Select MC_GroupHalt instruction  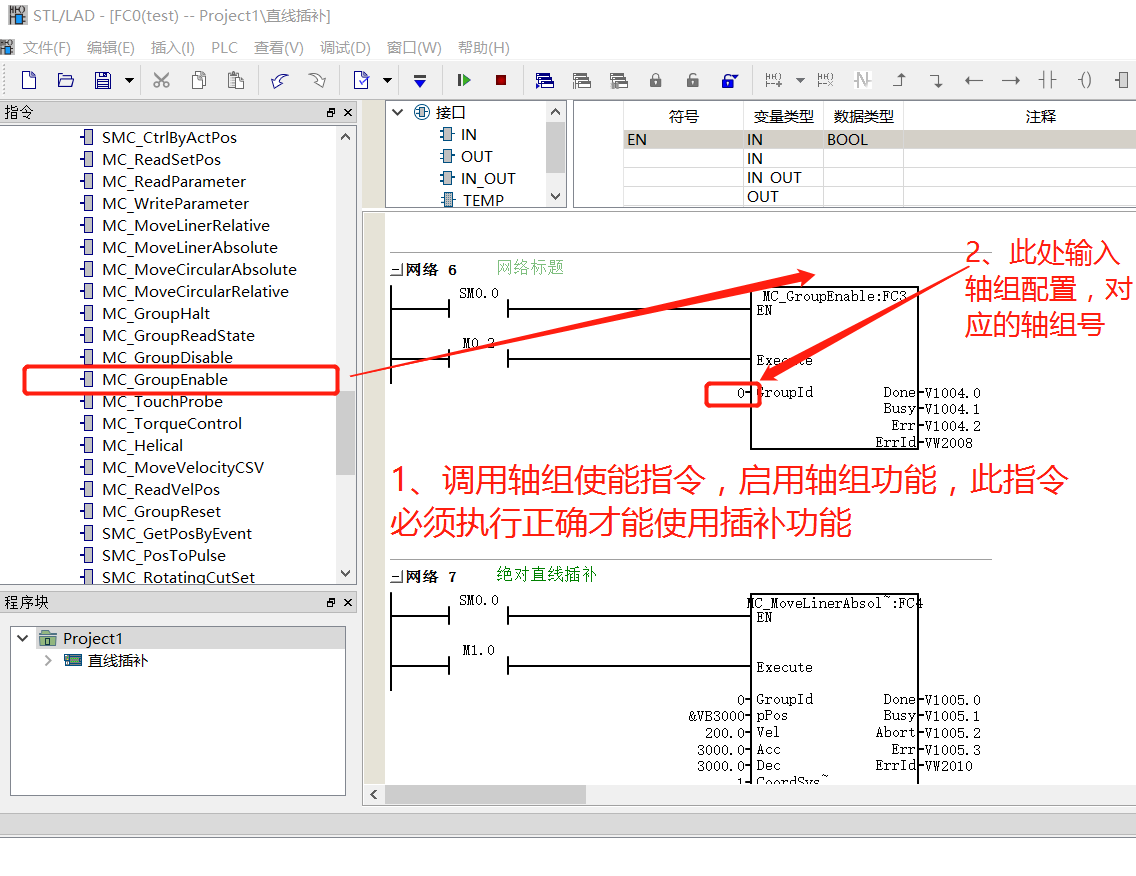point(156,314)
